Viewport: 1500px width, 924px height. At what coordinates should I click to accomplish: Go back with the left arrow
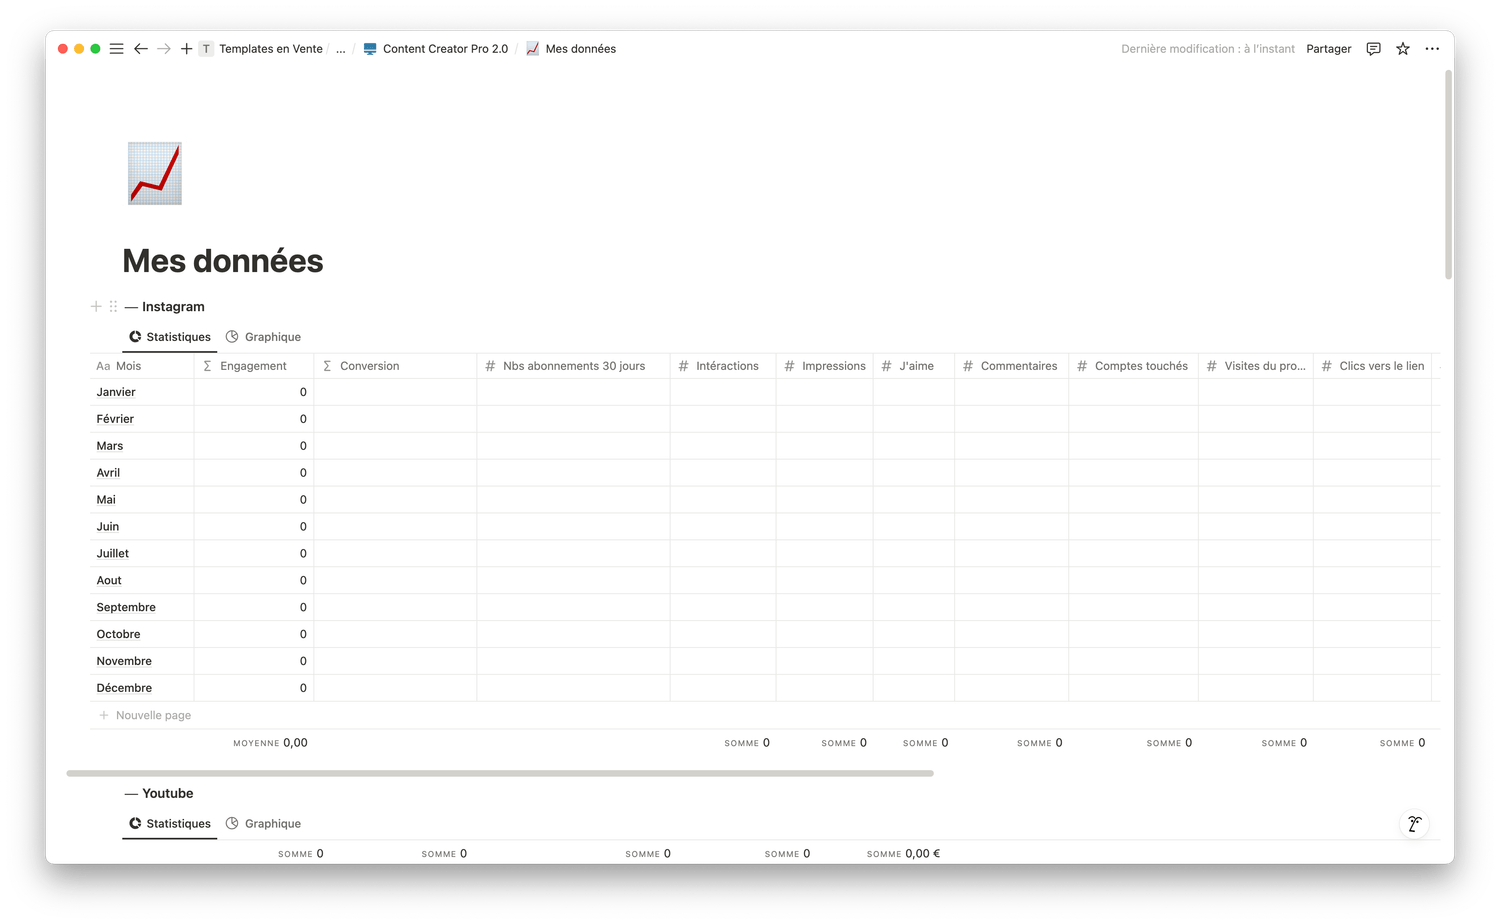[141, 48]
